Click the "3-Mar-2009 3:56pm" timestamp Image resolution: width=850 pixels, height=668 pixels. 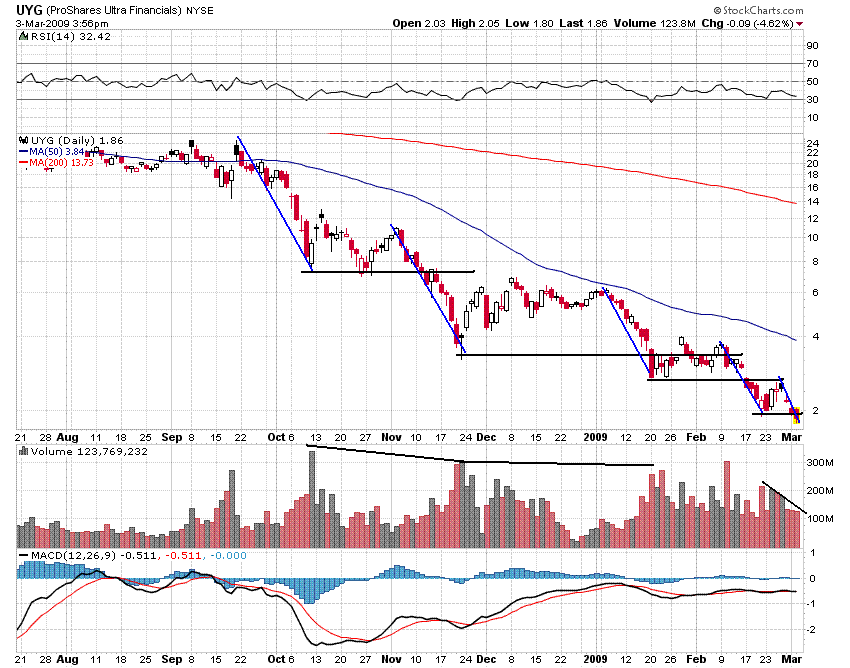pos(62,24)
